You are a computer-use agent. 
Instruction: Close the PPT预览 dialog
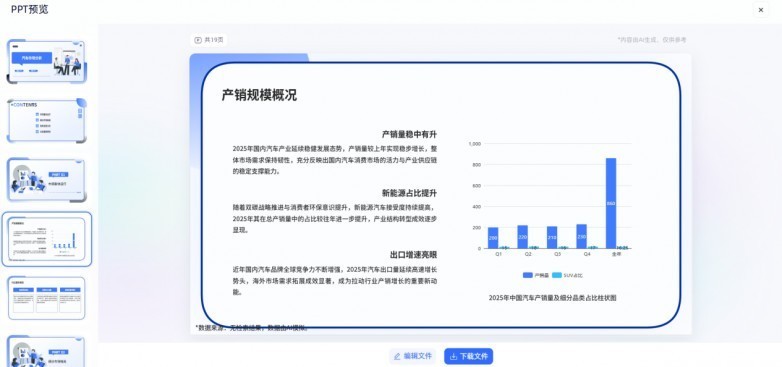[x=761, y=9]
